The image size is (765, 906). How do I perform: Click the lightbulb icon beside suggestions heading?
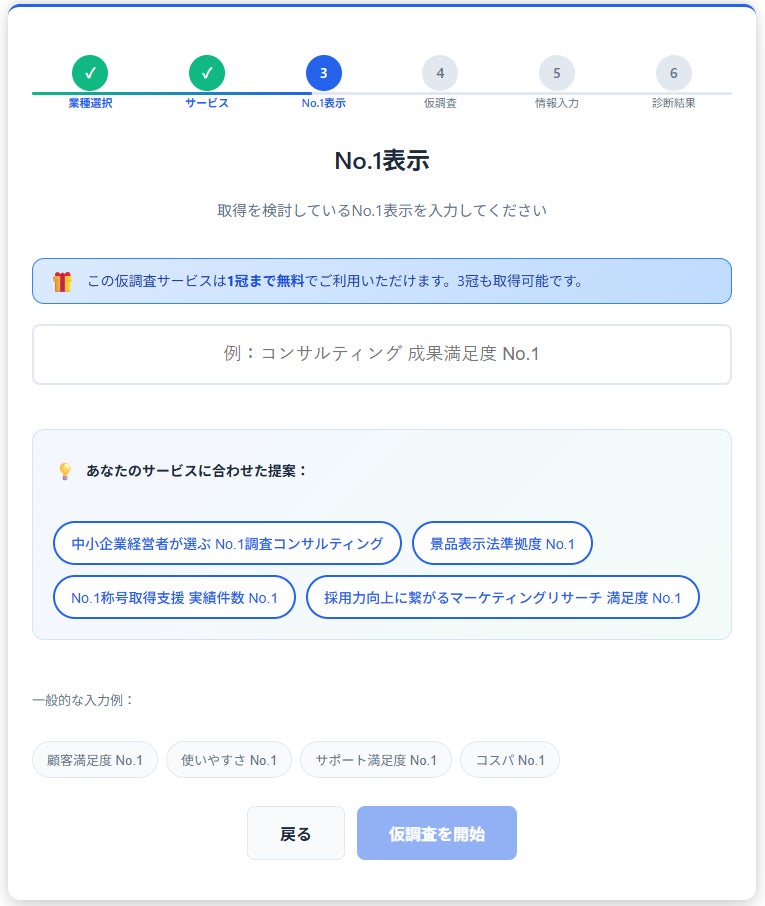pyautogui.click(x=65, y=470)
